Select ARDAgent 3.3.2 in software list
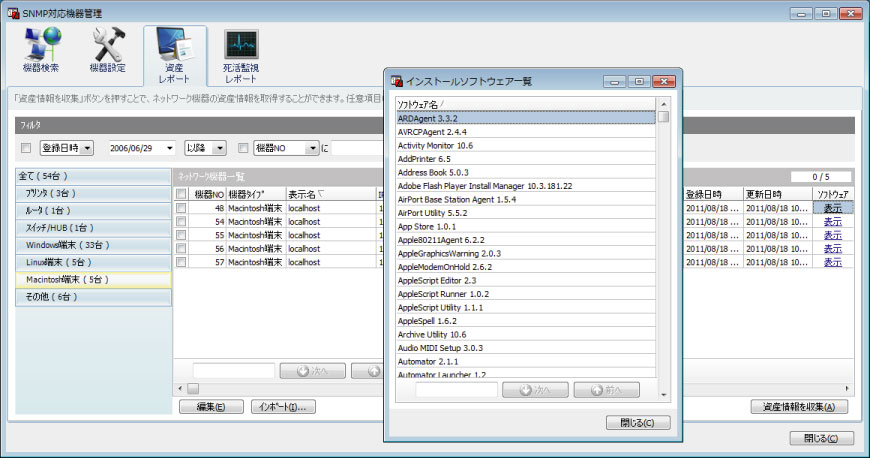Image resolution: width=870 pixels, height=458 pixels. 525,118
